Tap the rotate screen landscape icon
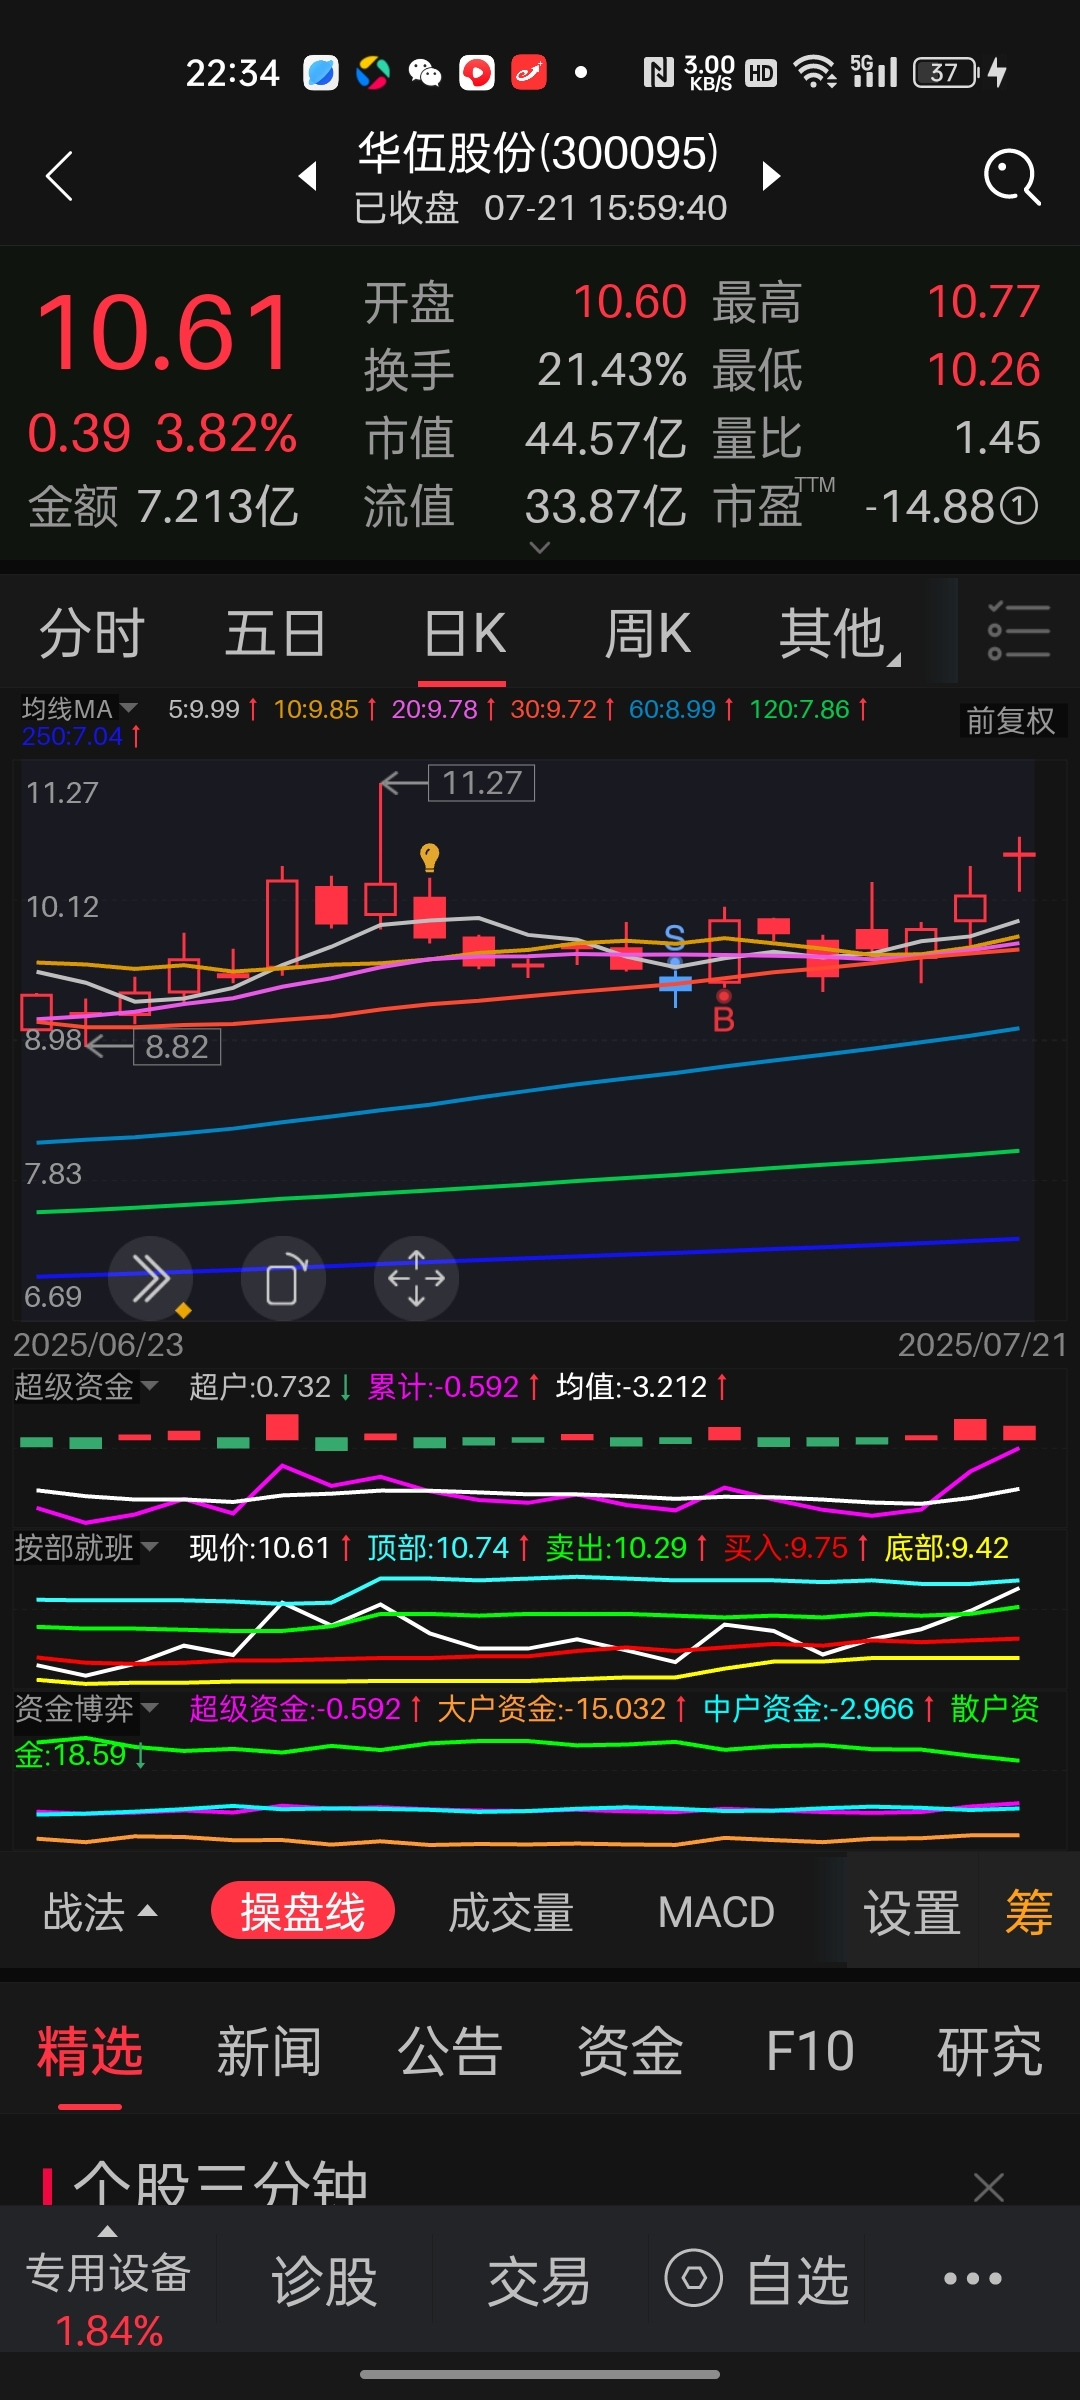Image resolution: width=1080 pixels, height=2400 pixels. click(x=284, y=1278)
